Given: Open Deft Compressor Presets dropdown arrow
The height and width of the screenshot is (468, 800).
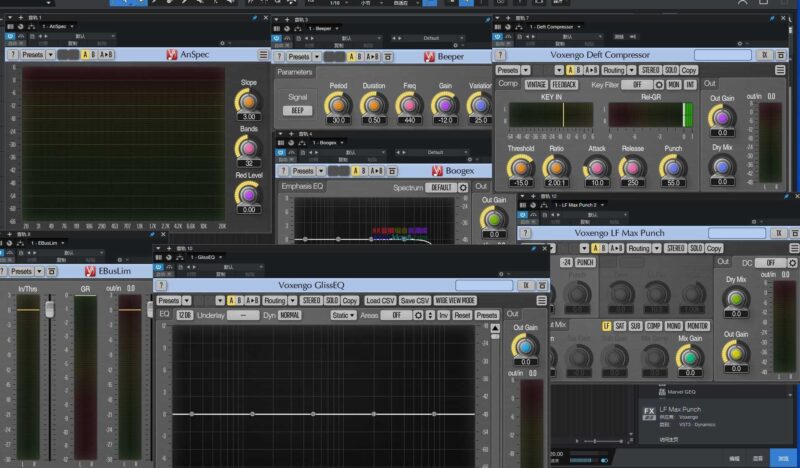Looking at the screenshot, I should 526,70.
